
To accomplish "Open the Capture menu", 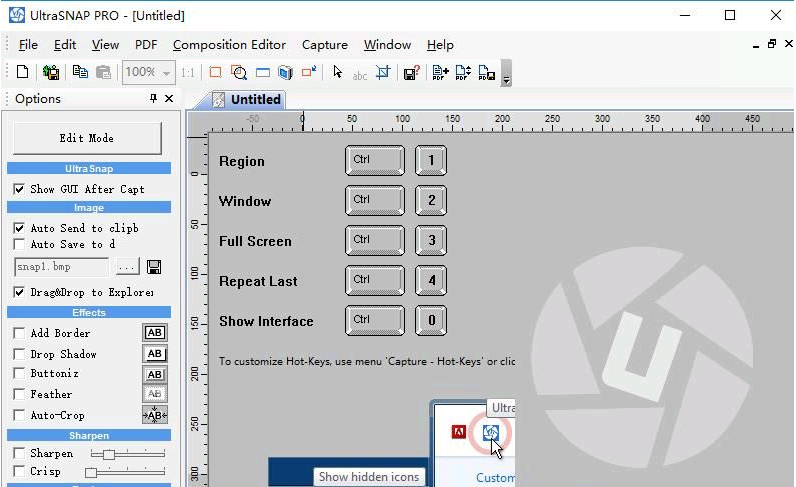I will click(x=325, y=45).
